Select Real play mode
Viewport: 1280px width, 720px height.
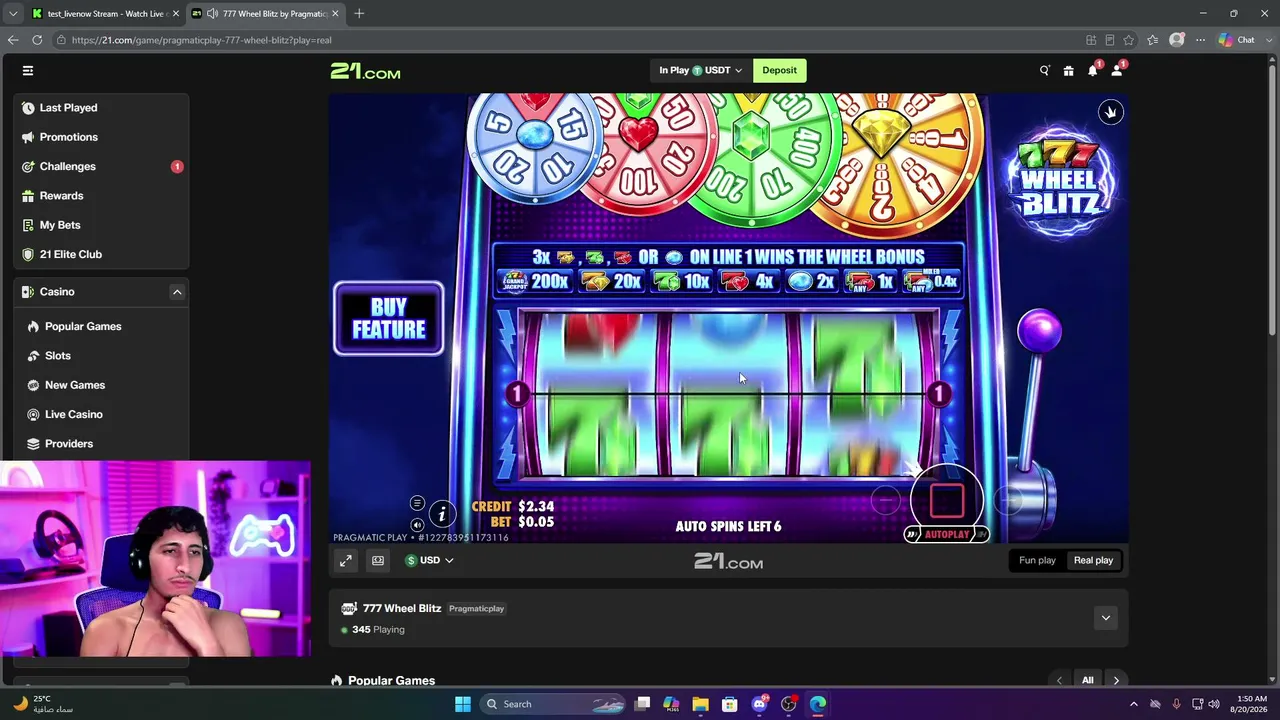[x=1093, y=561]
